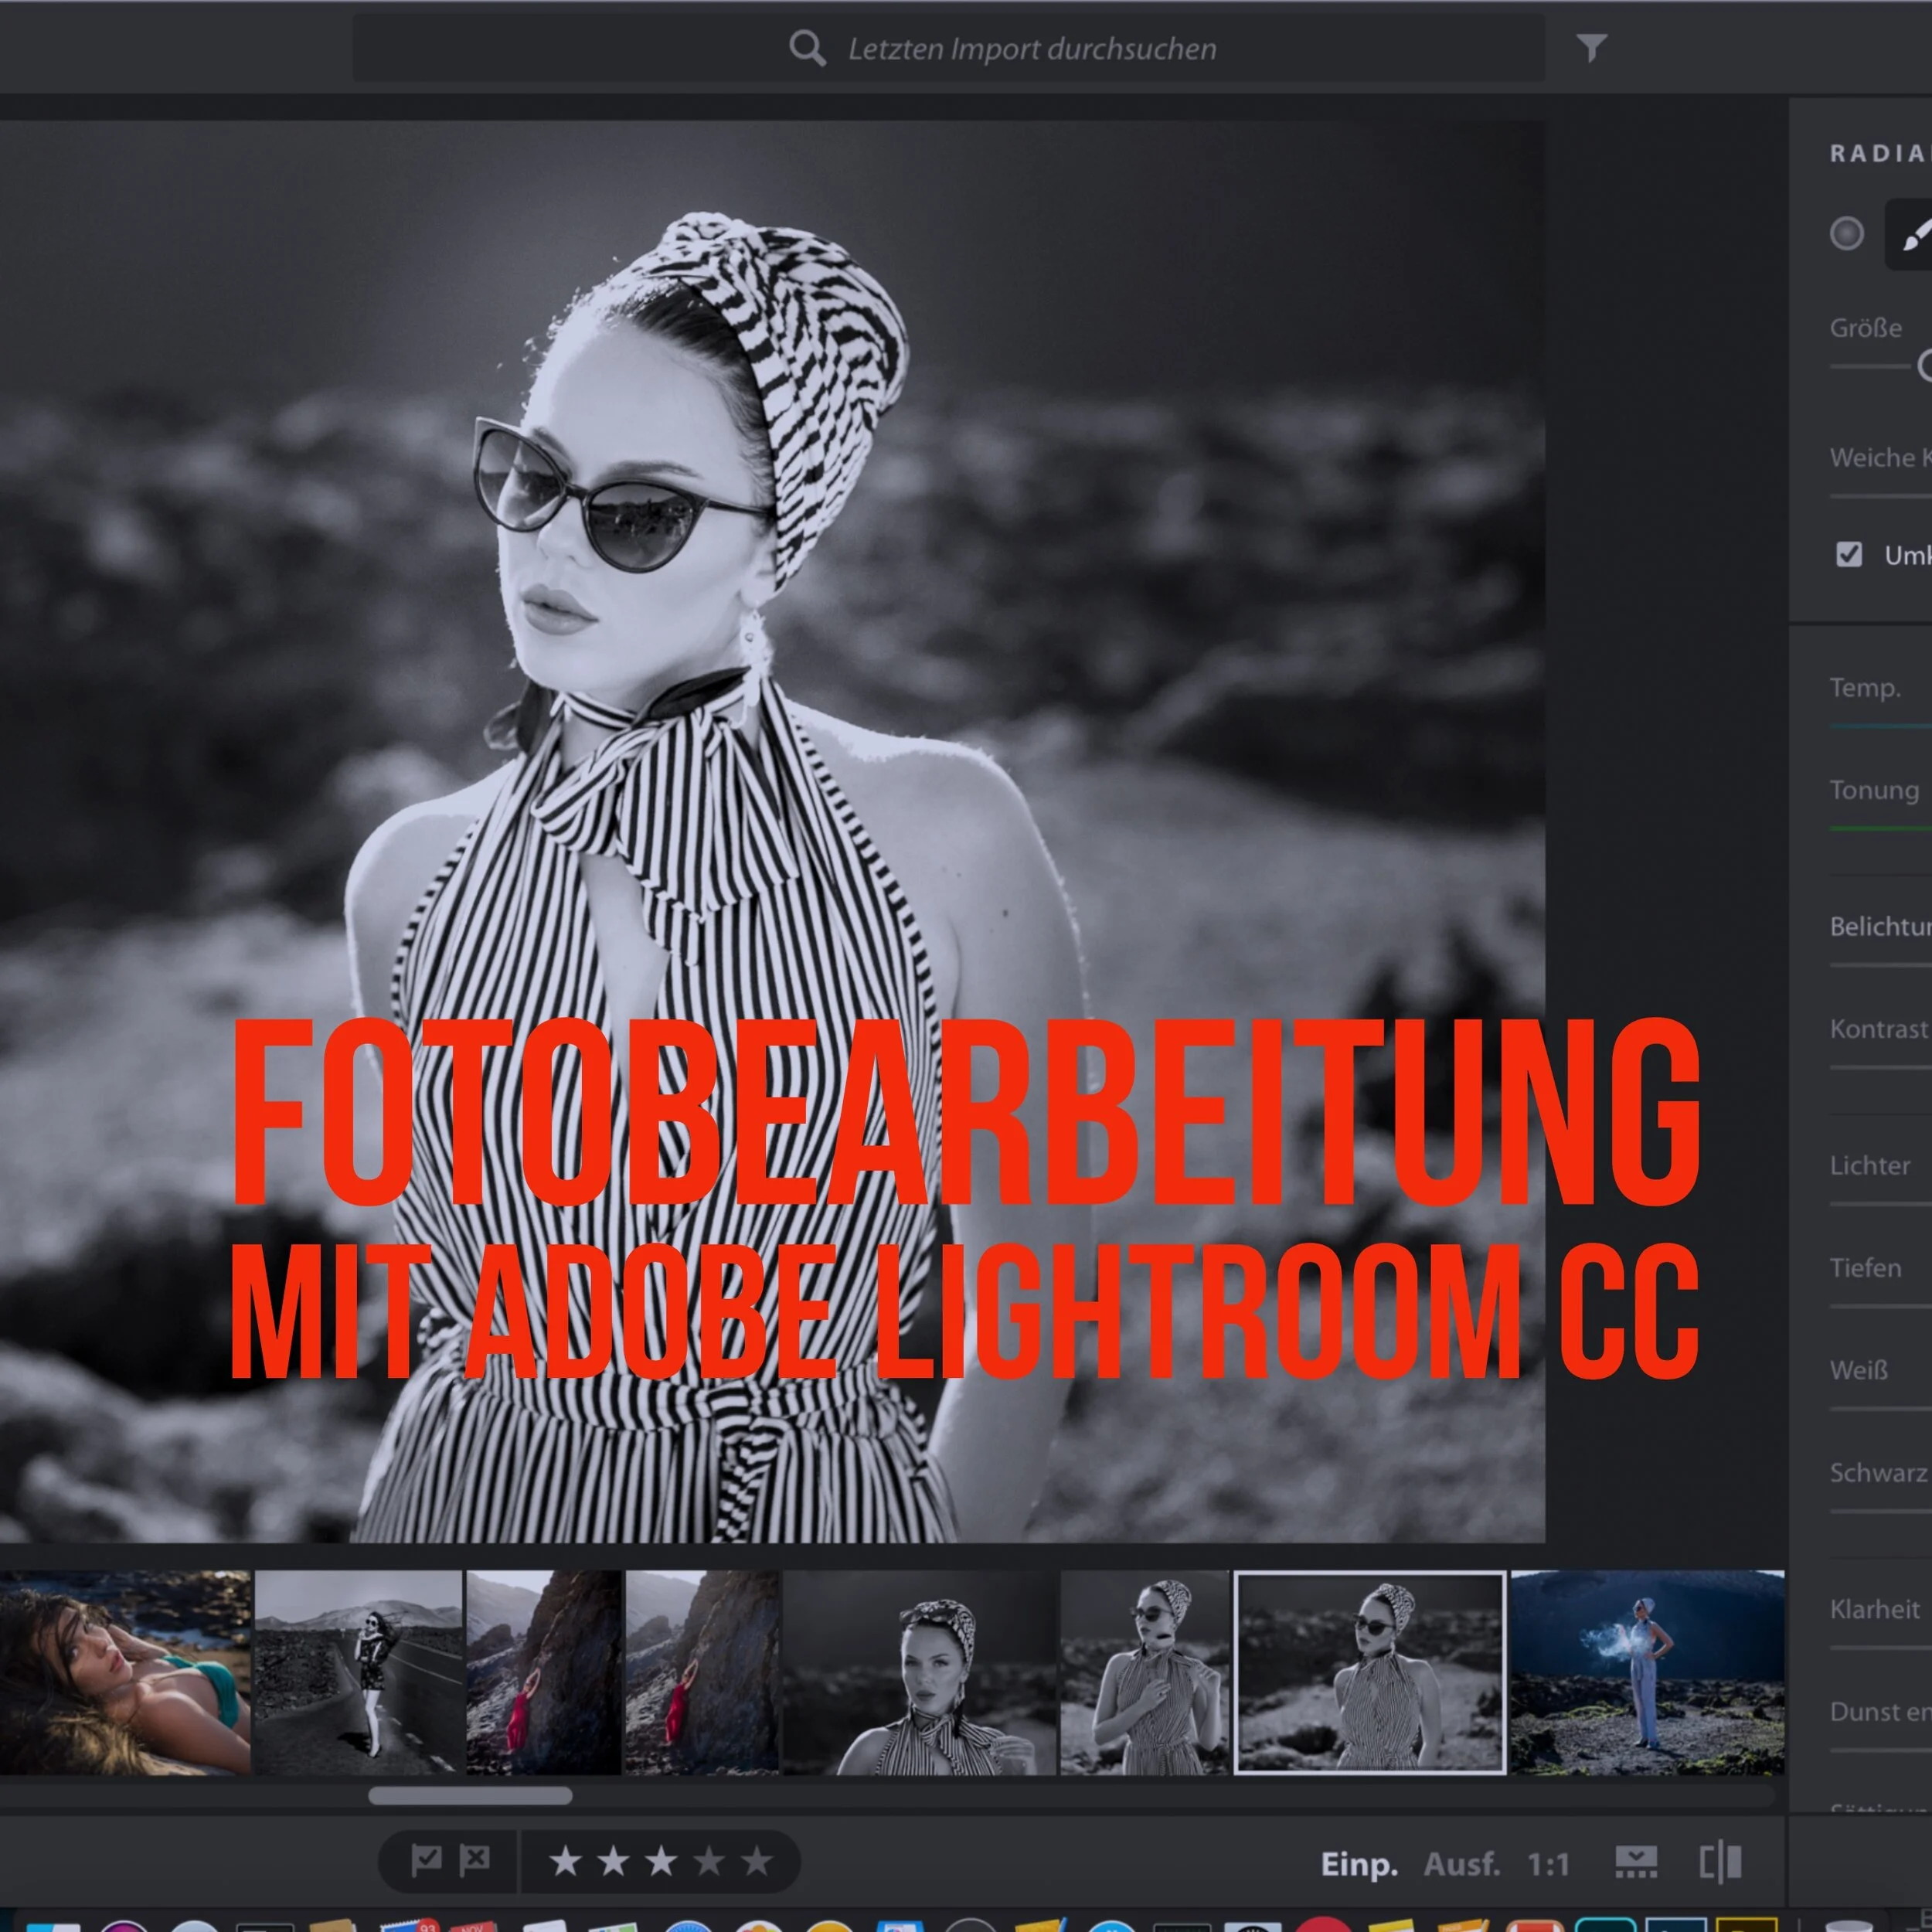Screen dimensions: 1932x1932
Task: Click the Klarheit label
Action: [1875, 1609]
